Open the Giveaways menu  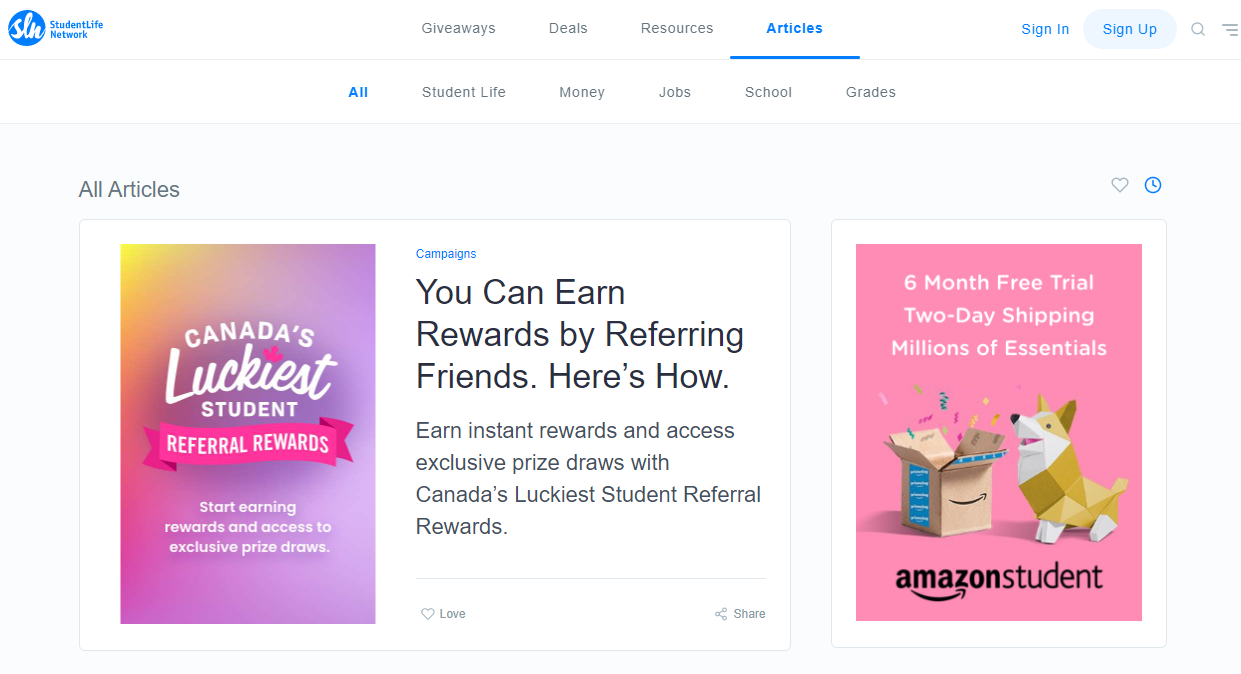tap(458, 28)
